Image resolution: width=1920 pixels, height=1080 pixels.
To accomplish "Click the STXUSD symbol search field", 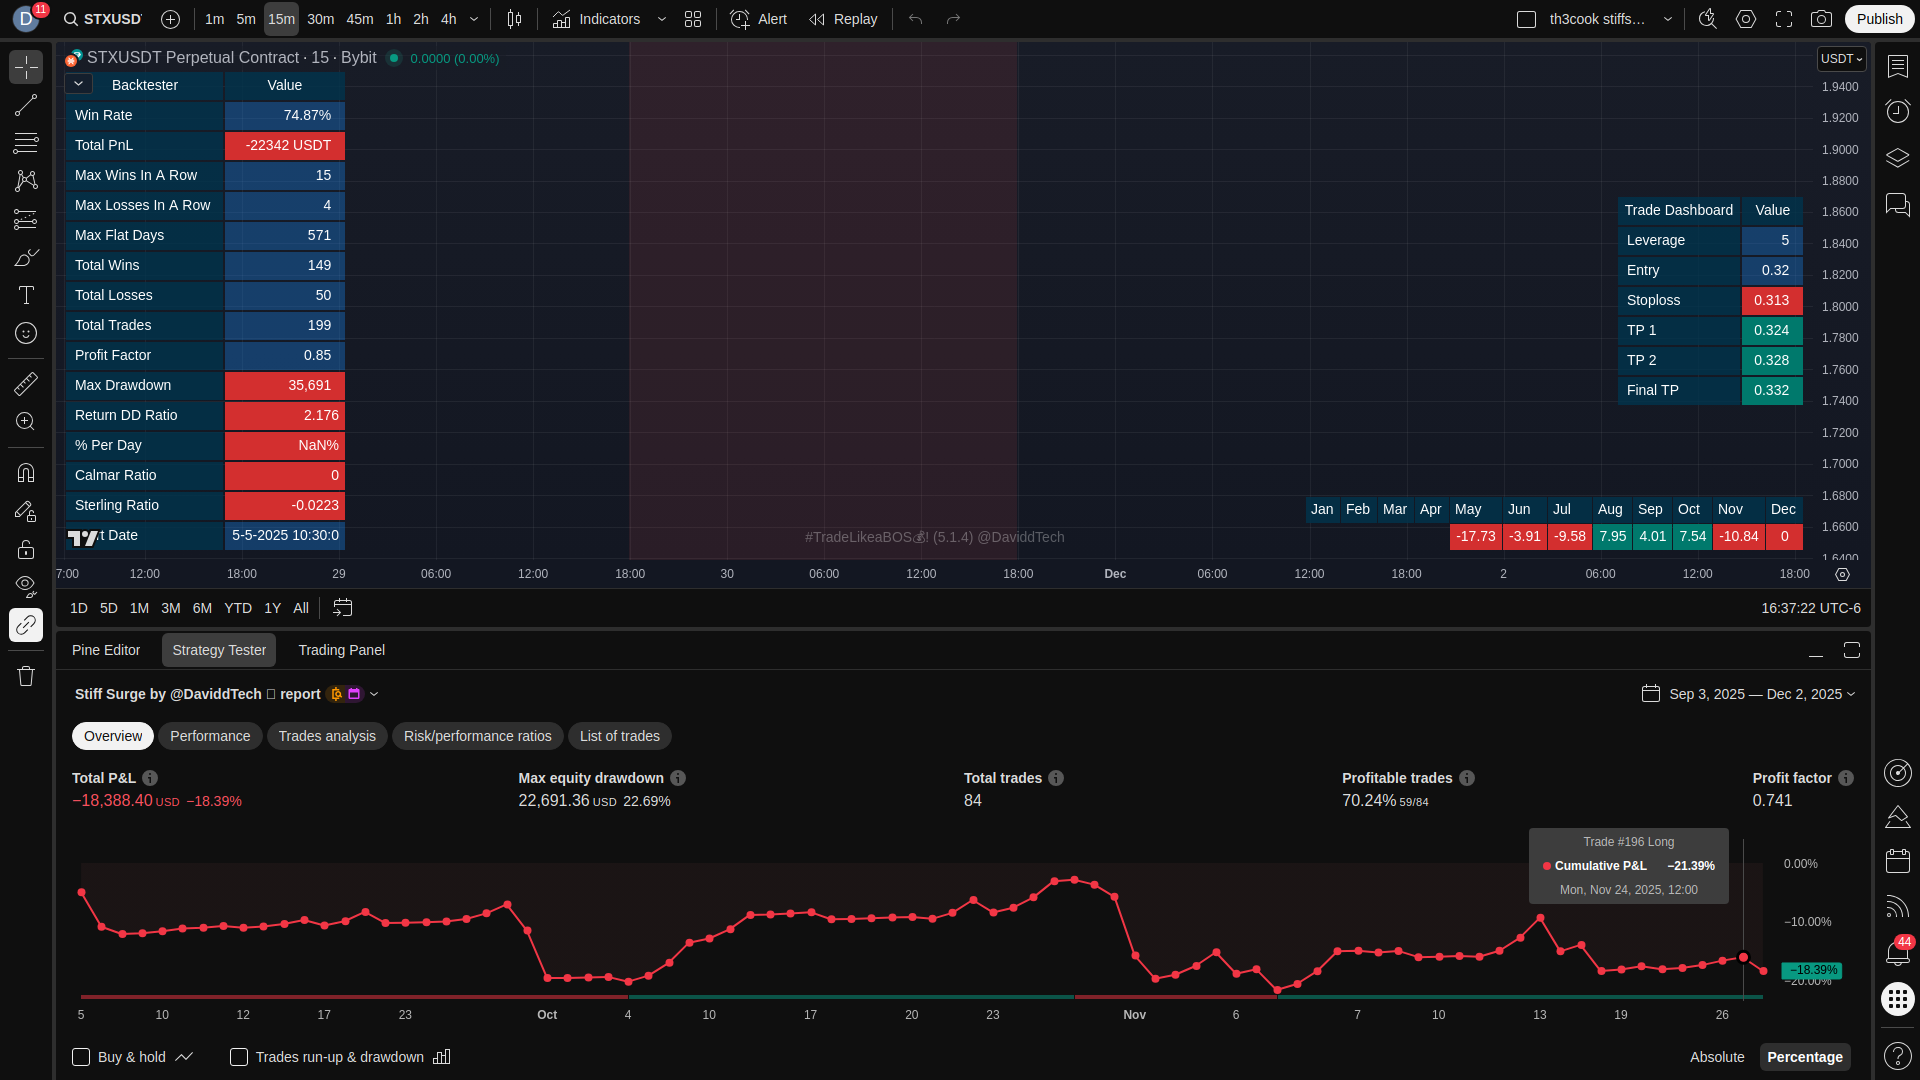I will click(x=103, y=19).
